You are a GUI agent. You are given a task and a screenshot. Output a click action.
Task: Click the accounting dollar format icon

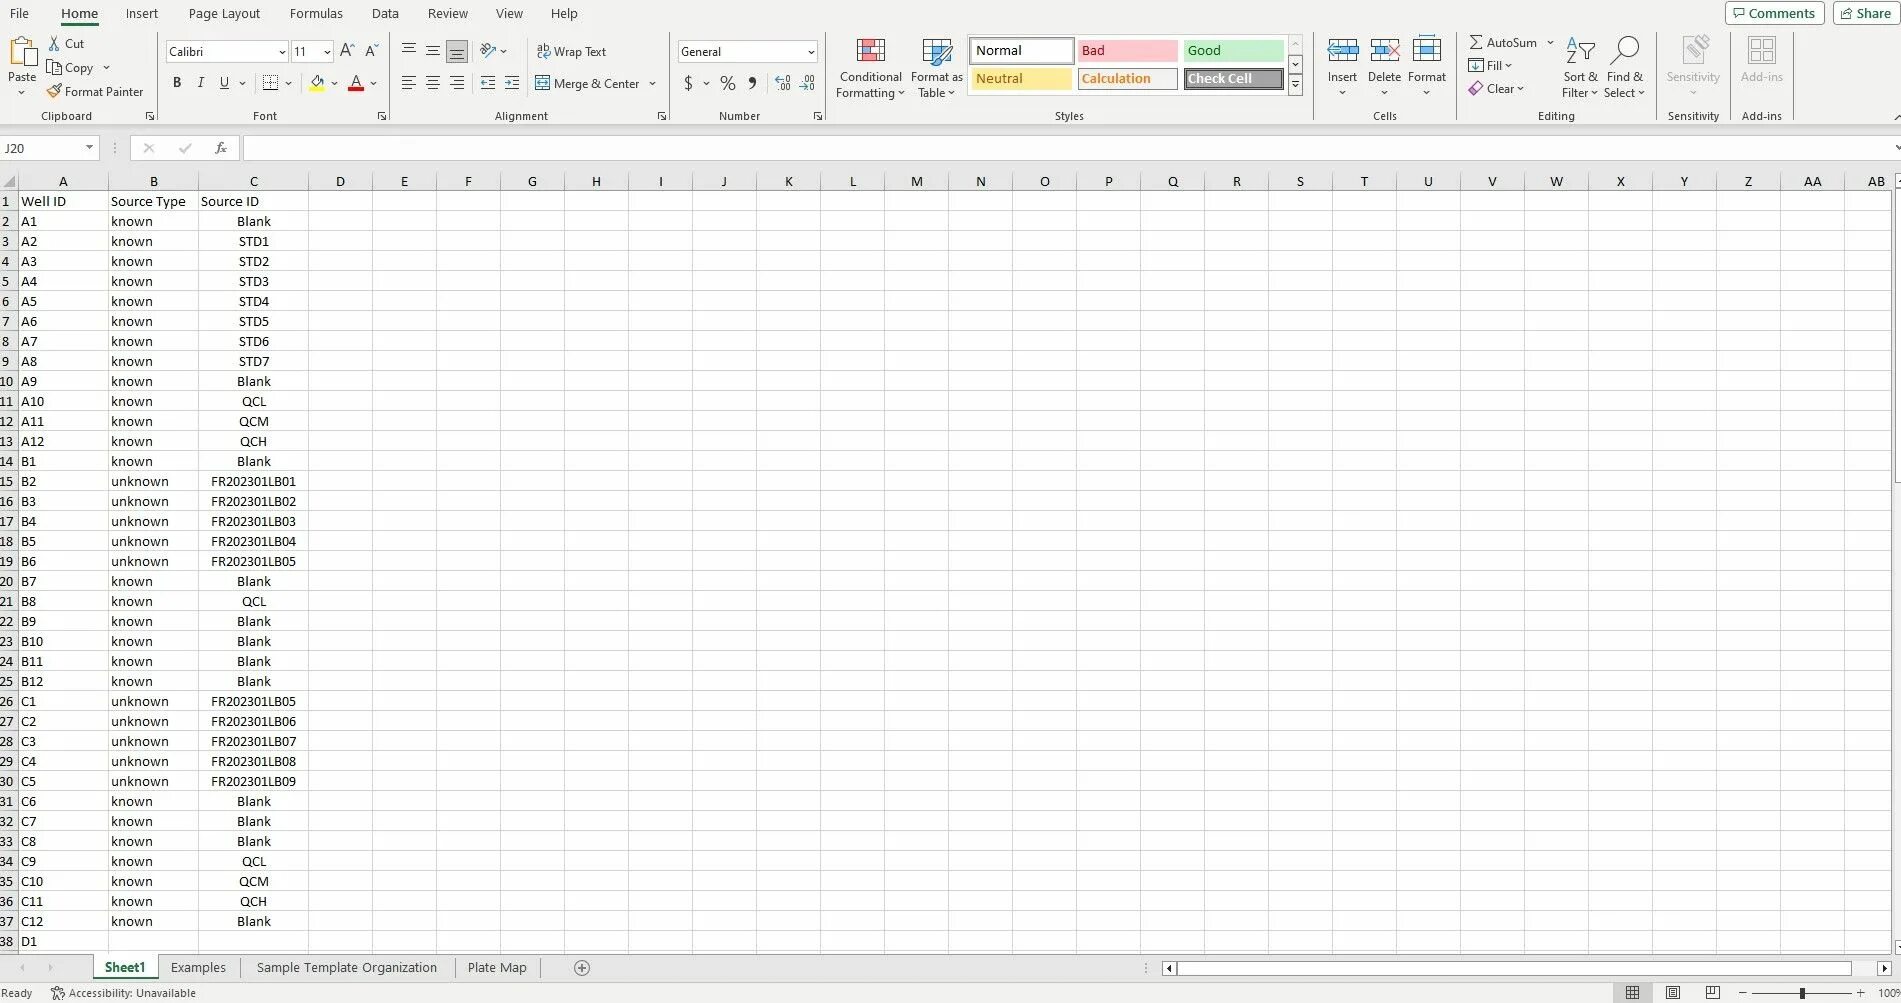tap(688, 83)
